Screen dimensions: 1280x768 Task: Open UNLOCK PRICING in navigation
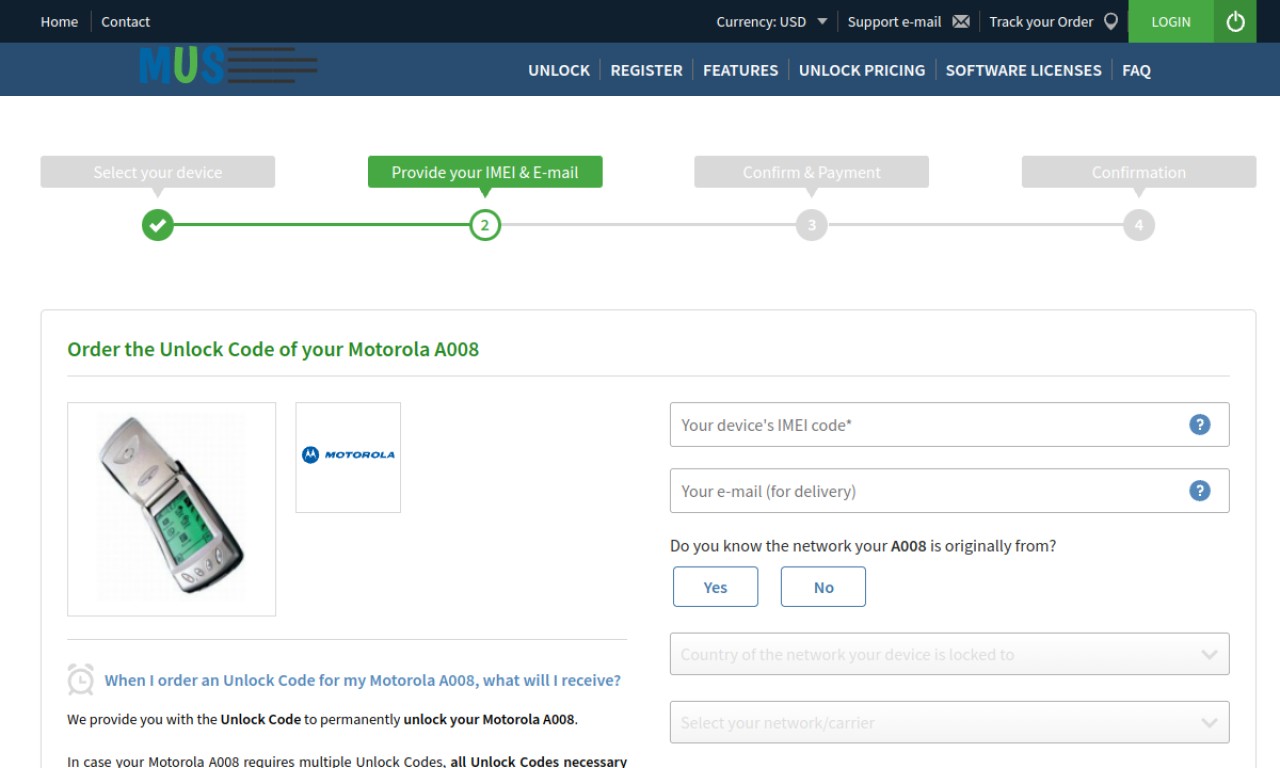(x=862, y=70)
